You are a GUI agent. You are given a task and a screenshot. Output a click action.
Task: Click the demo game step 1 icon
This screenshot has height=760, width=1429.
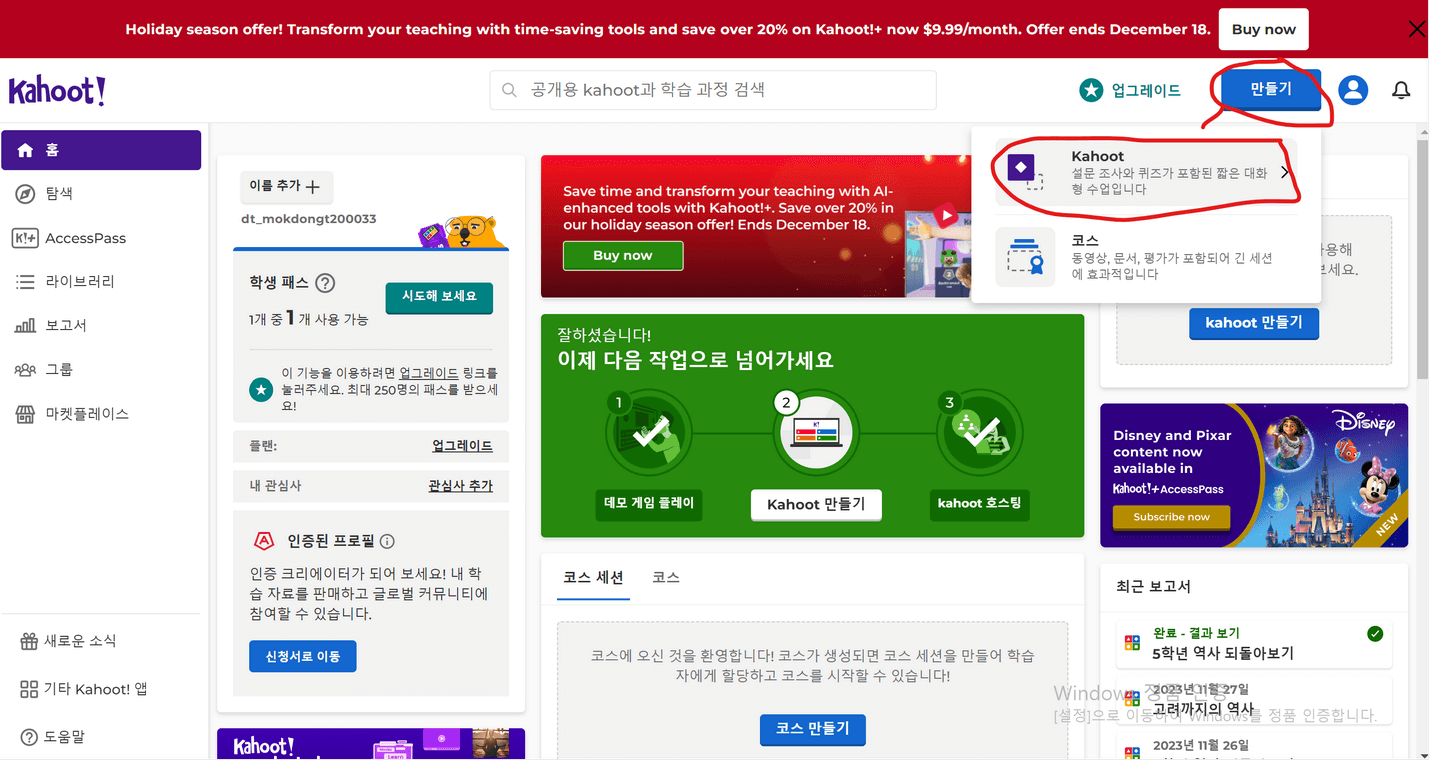(648, 433)
